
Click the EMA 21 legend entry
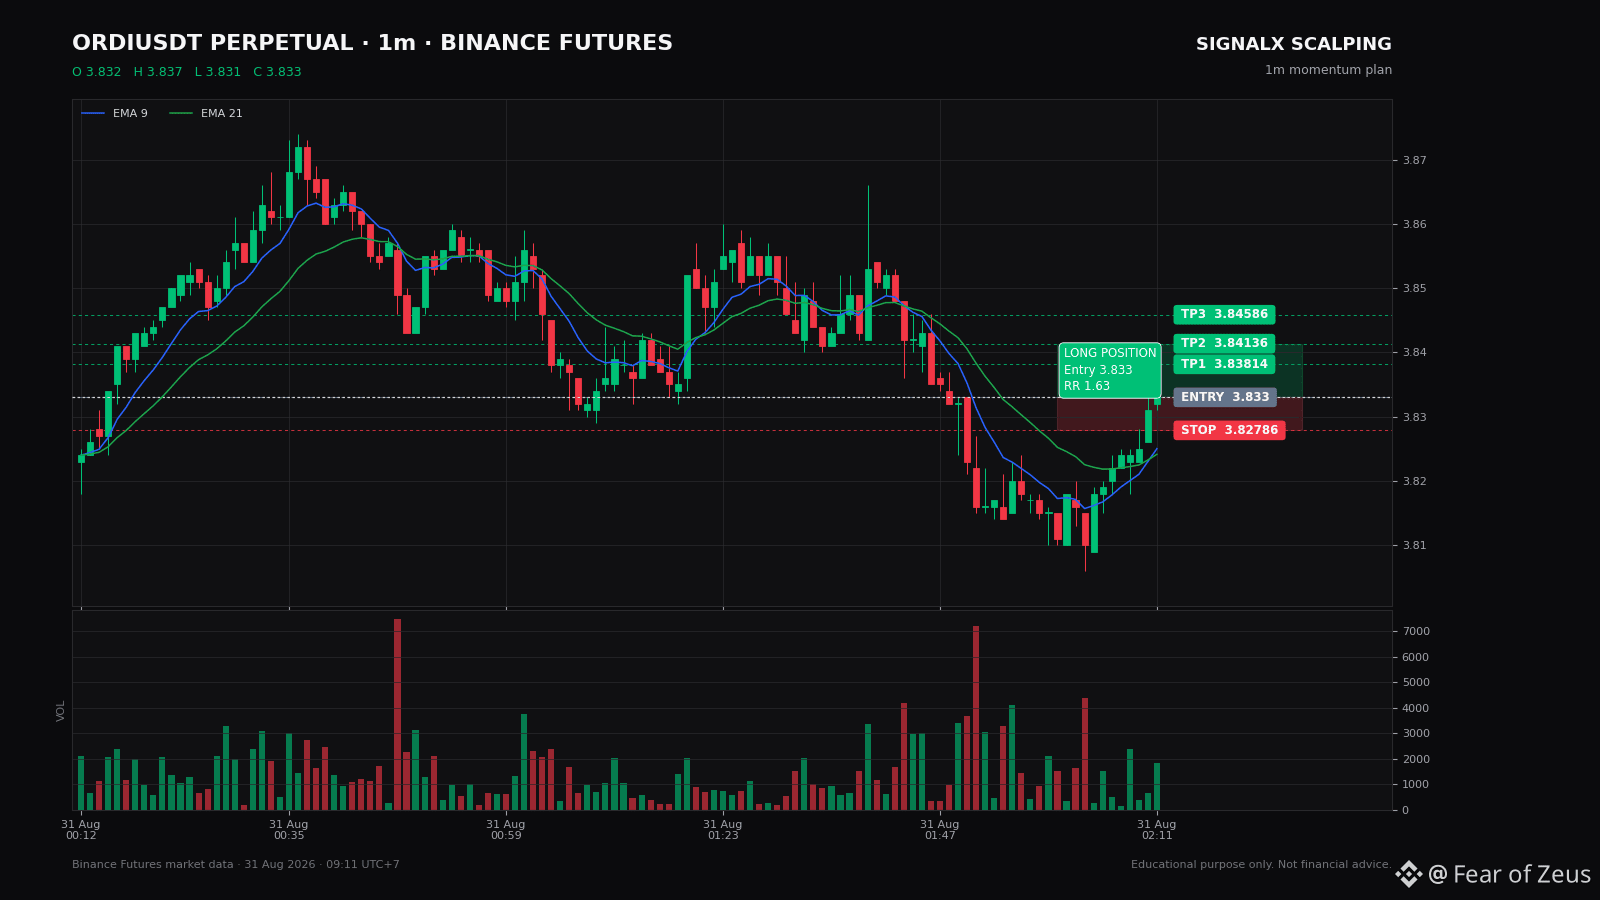(206, 114)
